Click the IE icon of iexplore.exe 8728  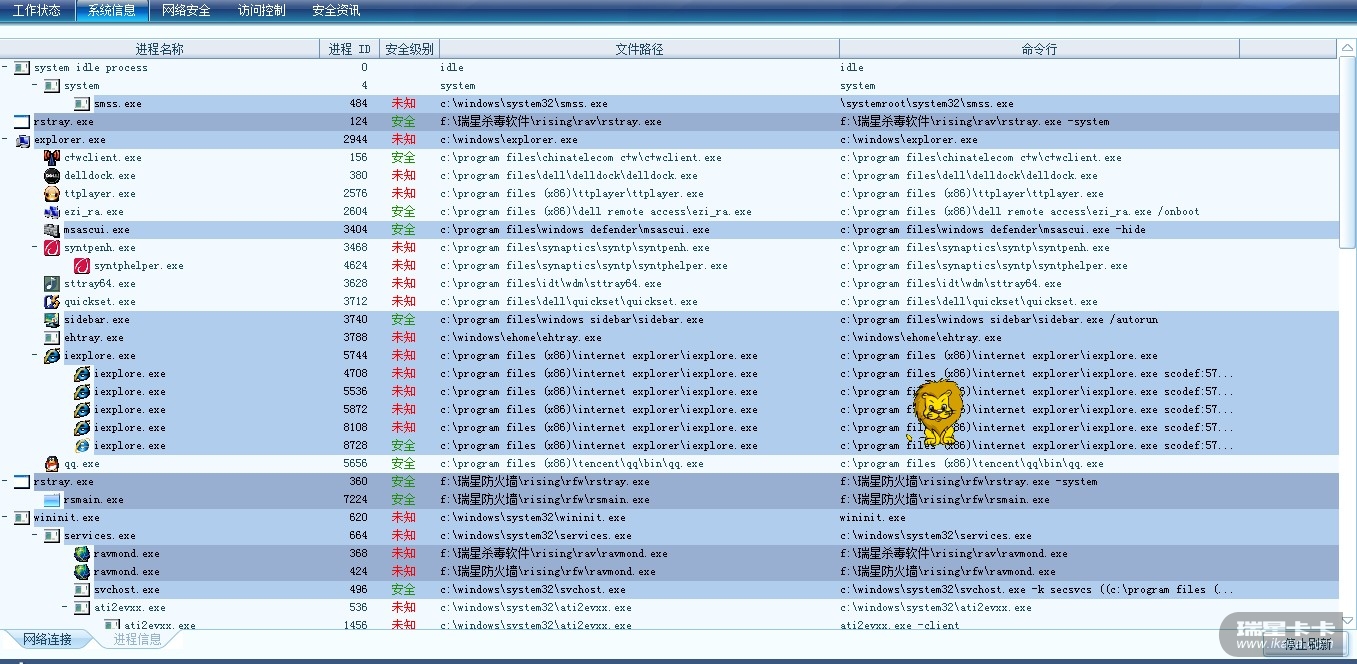pos(82,446)
